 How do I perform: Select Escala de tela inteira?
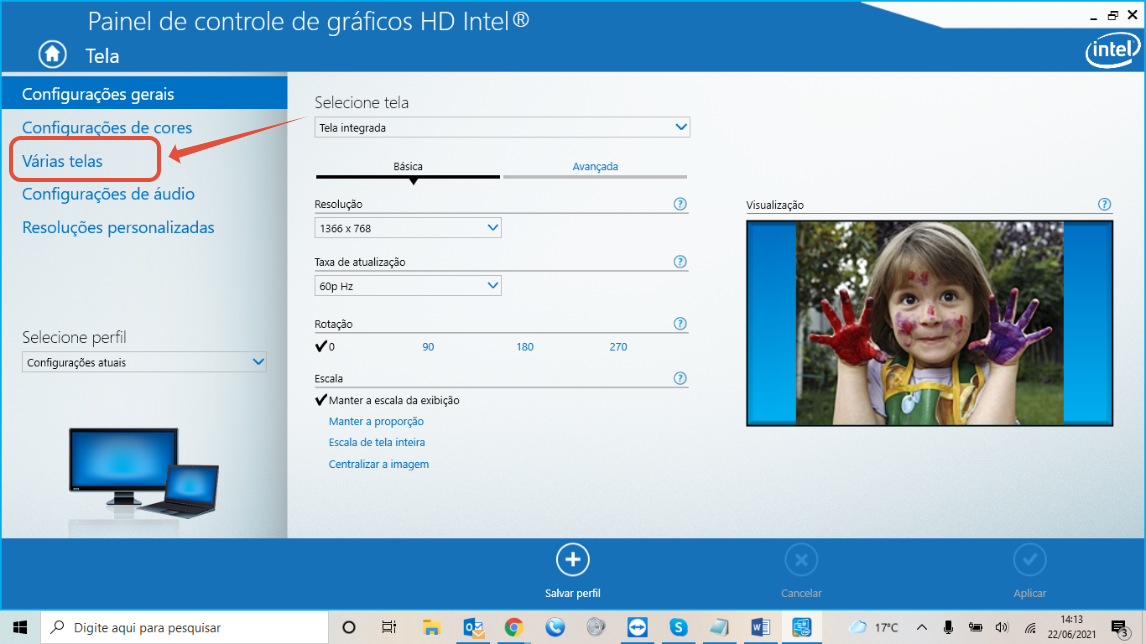376,442
